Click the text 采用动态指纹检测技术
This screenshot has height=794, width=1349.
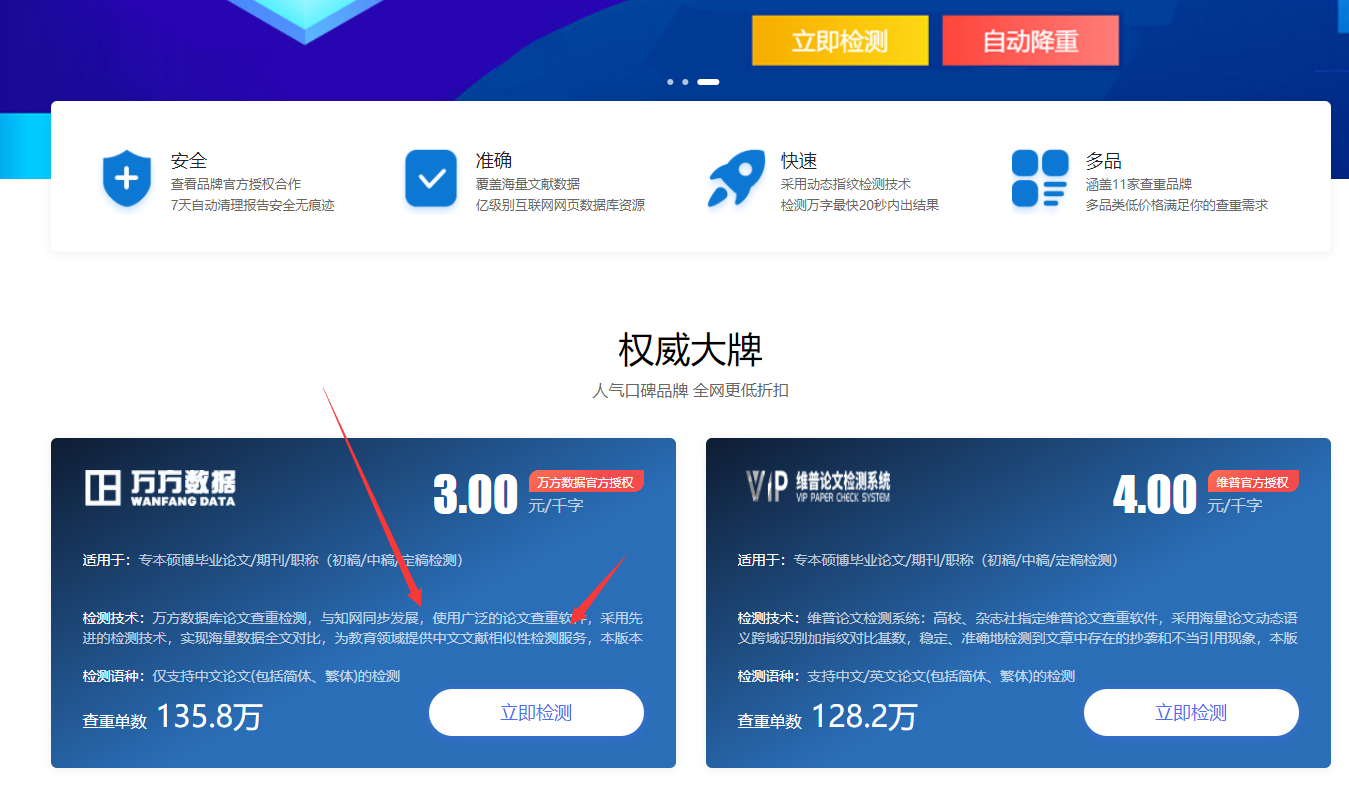click(846, 184)
